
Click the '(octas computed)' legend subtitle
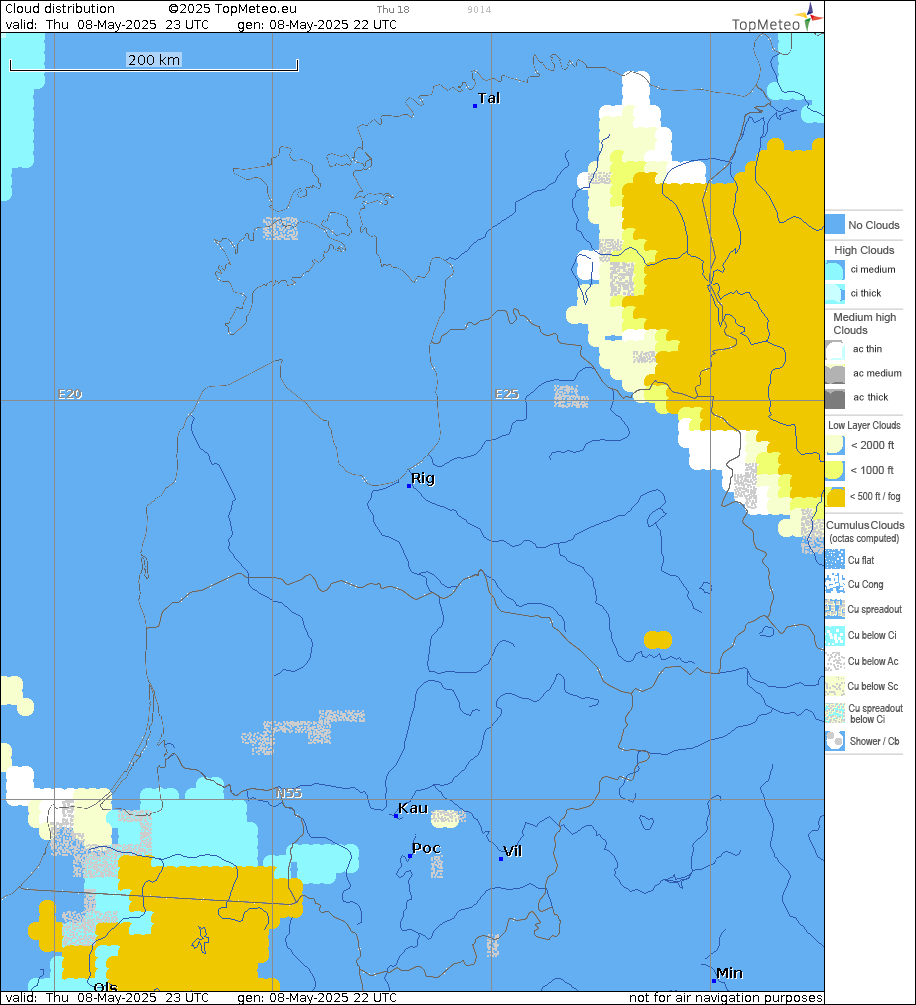864,538
